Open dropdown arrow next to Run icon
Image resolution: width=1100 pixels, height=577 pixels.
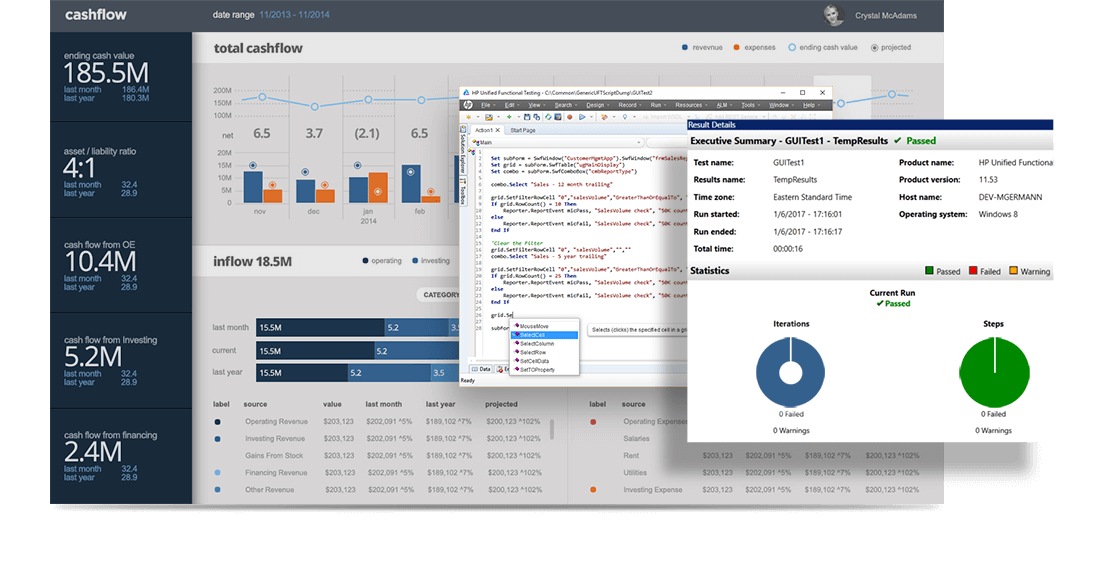(591, 117)
